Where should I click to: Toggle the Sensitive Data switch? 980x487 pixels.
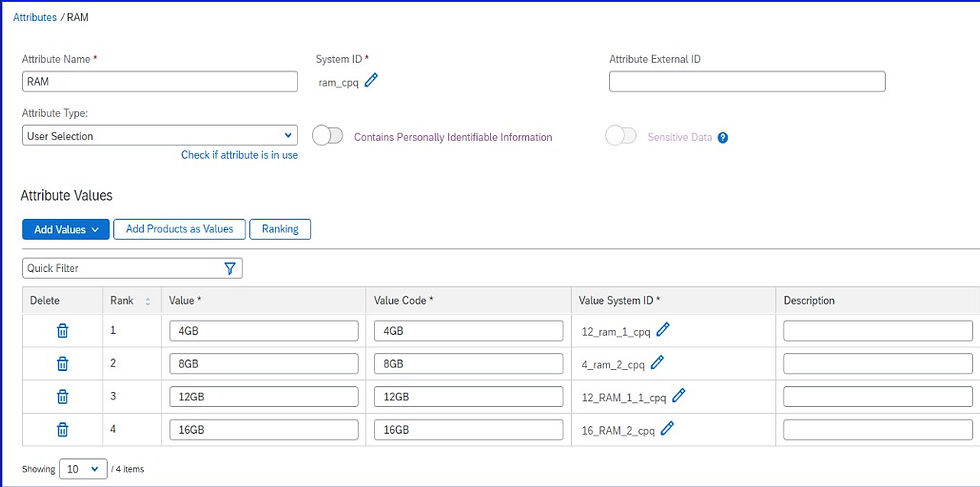pyautogui.click(x=621, y=136)
